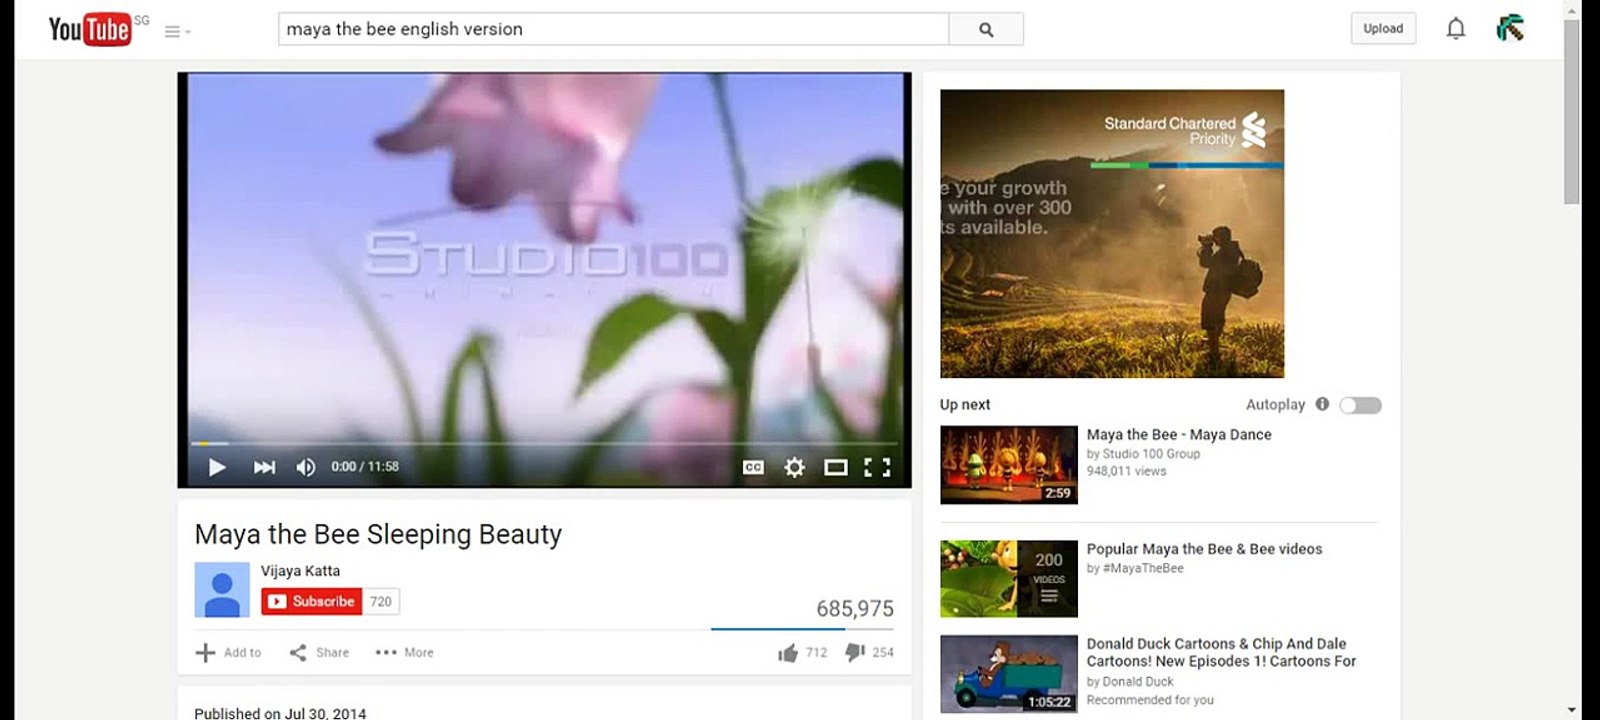
Task: Dislike the video with thumbs down
Action: point(855,652)
